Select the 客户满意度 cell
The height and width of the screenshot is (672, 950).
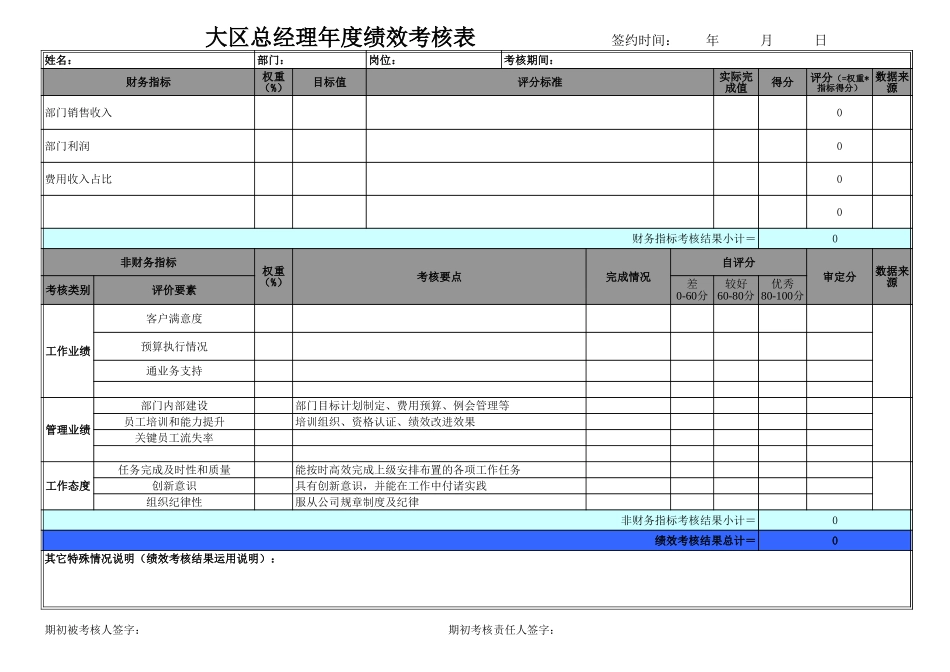174,319
